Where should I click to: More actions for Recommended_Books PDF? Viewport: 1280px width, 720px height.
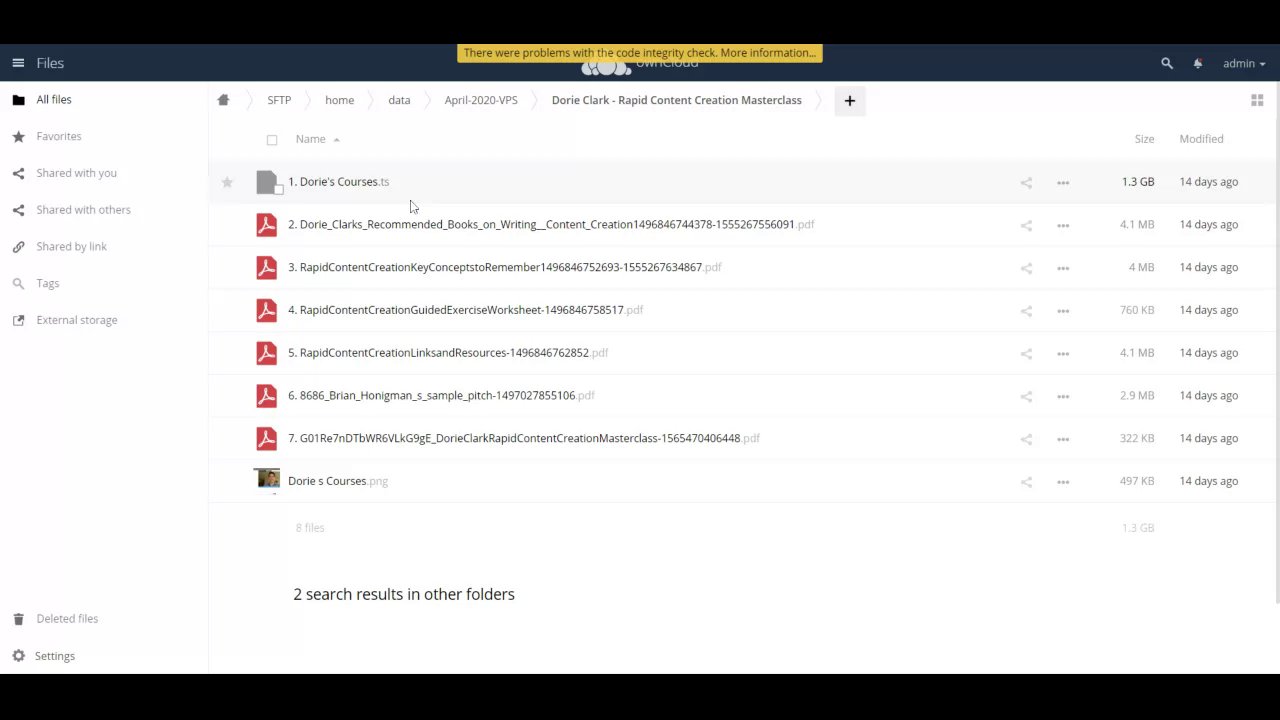click(1063, 226)
